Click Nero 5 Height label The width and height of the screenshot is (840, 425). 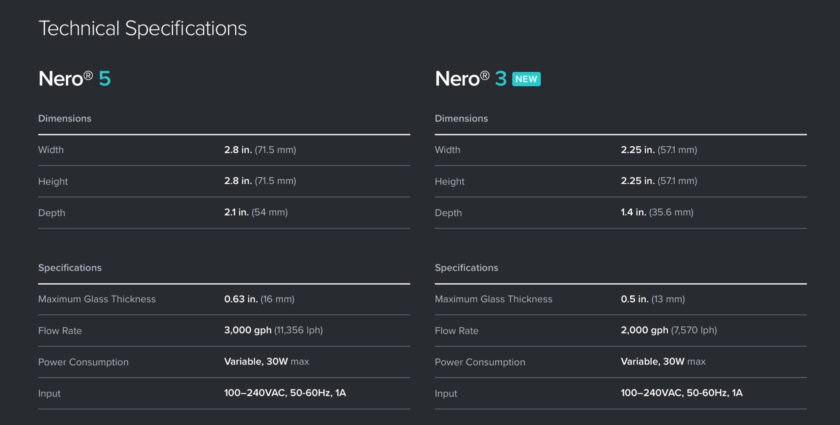pos(53,182)
